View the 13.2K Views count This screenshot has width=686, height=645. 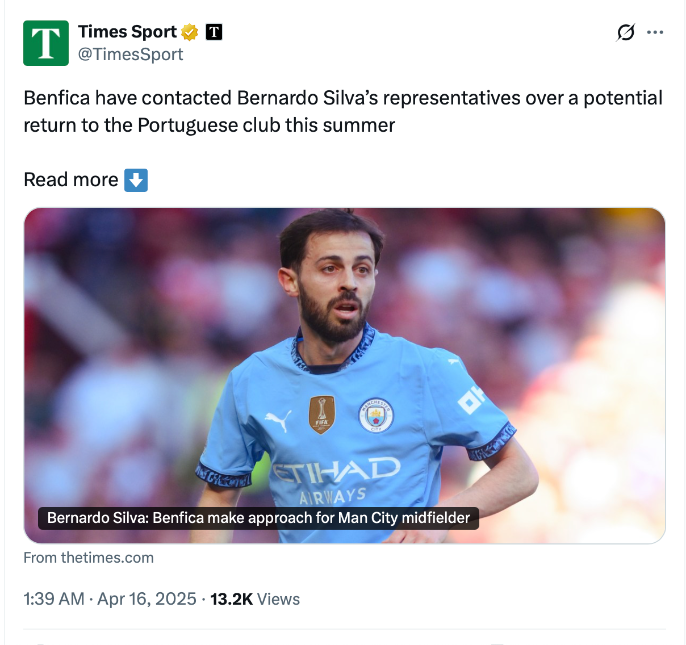pyautogui.click(x=255, y=599)
